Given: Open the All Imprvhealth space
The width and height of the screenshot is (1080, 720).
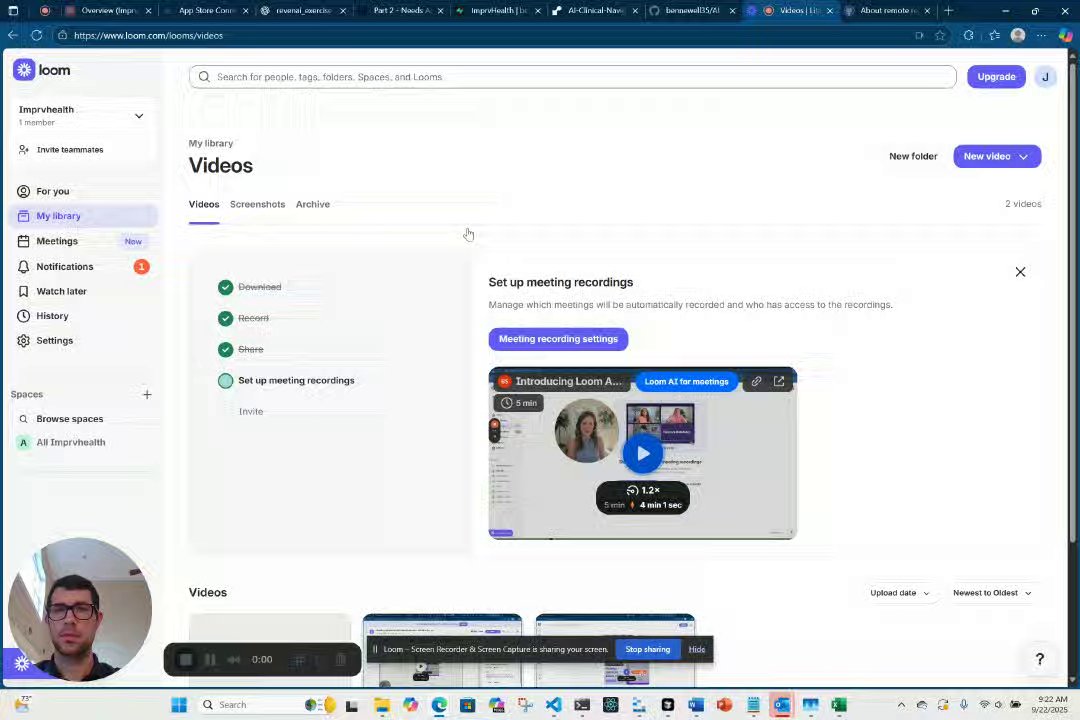Looking at the screenshot, I should coord(70,442).
